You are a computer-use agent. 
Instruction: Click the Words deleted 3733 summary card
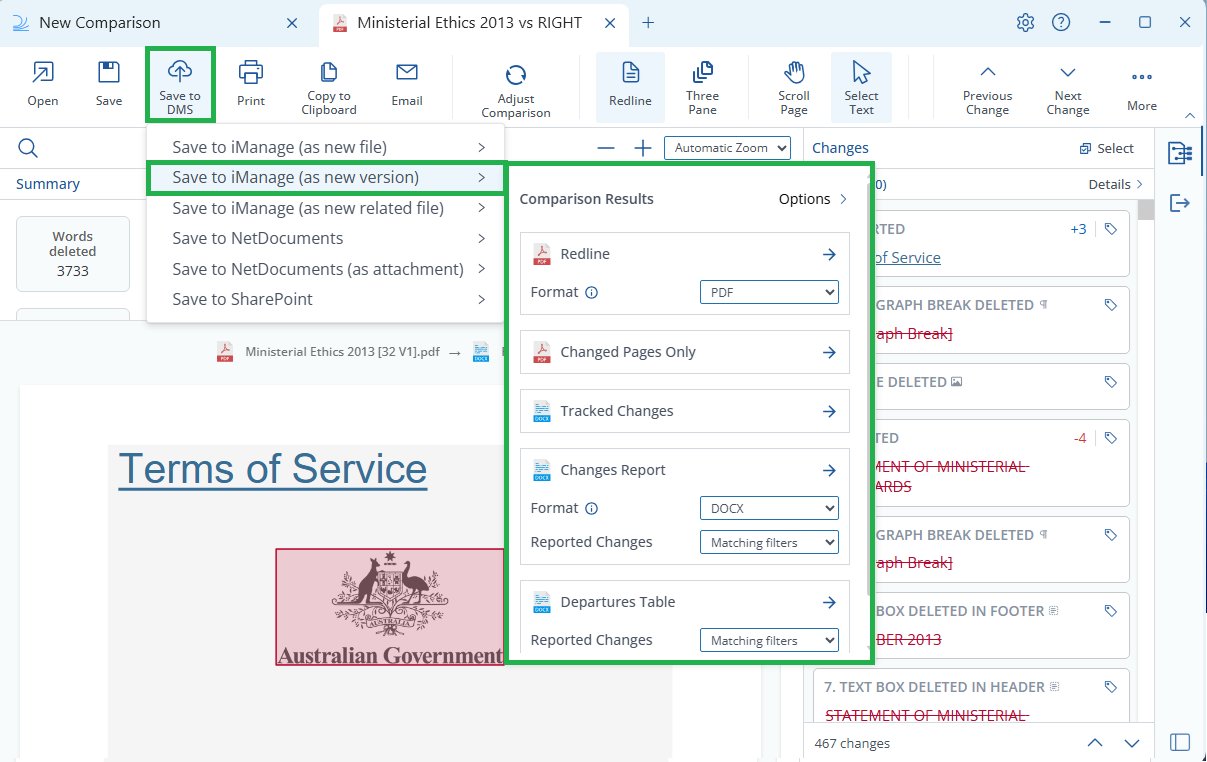point(73,254)
